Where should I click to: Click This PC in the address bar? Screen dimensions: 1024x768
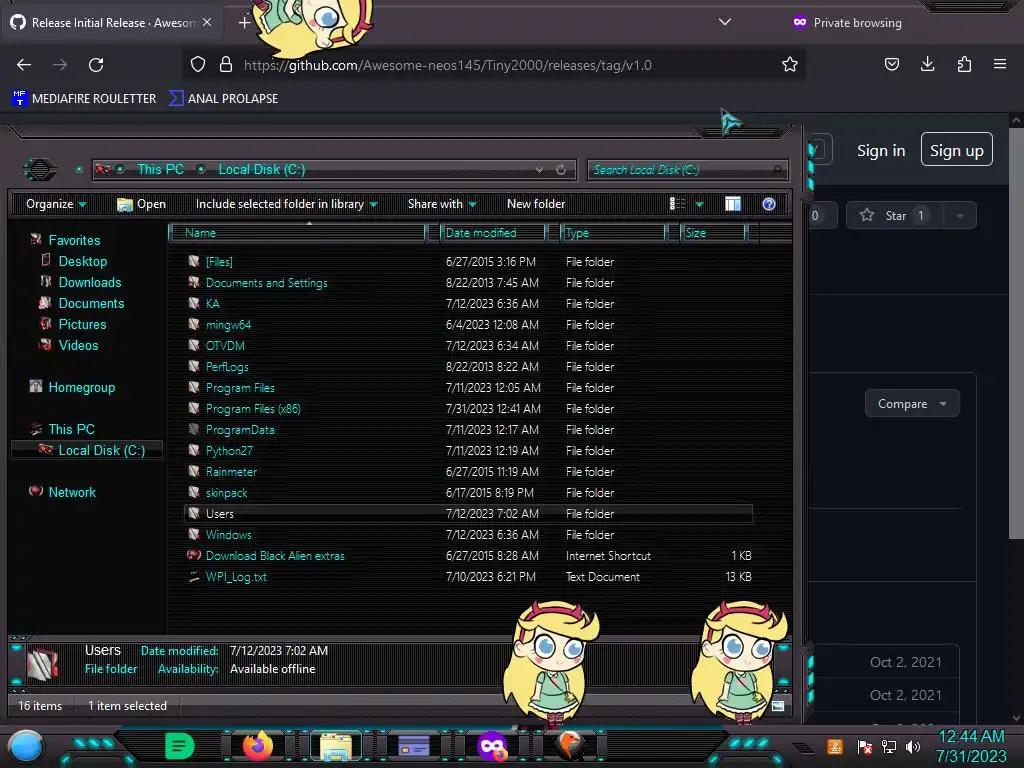(x=160, y=169)
